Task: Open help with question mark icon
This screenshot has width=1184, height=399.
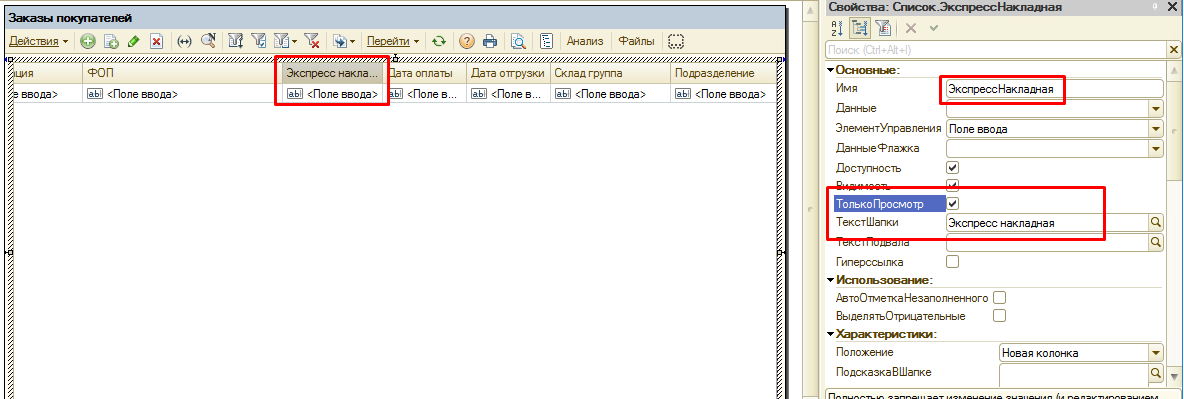Action: 467,41
